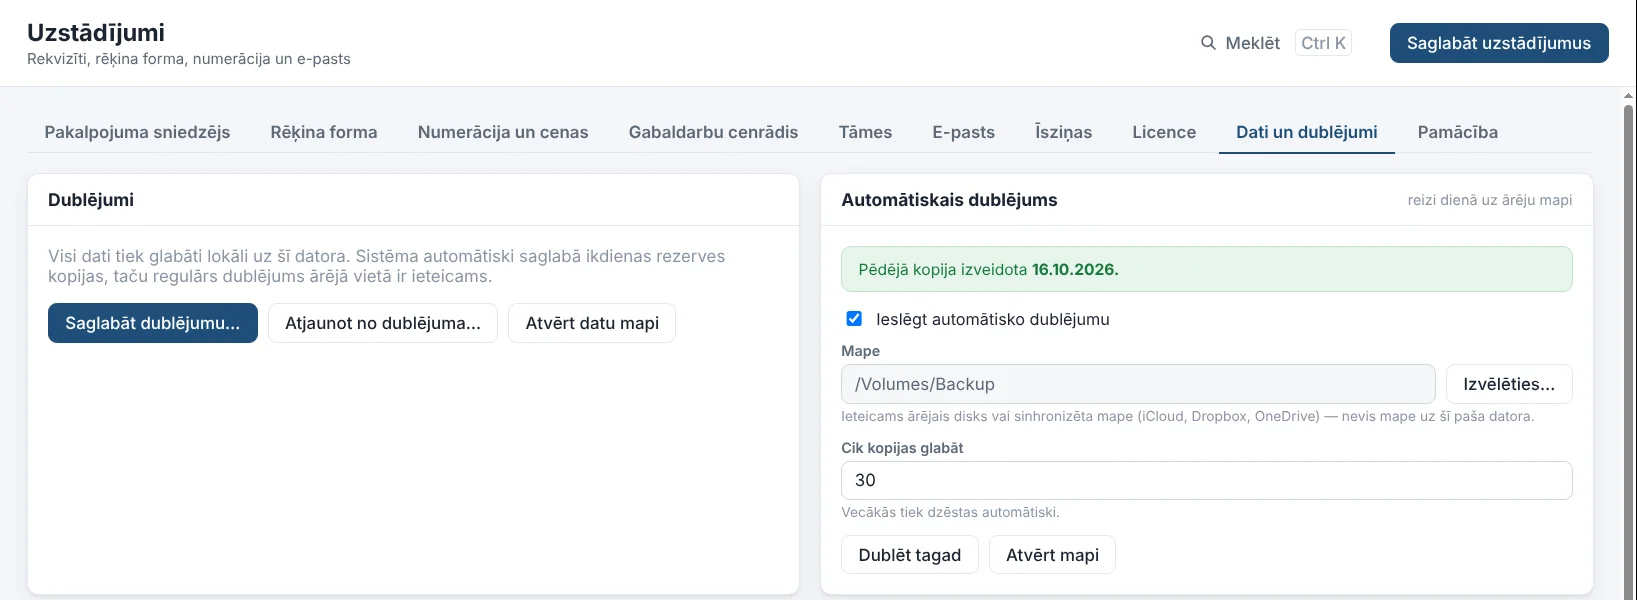Click Cik kopijas glabāt field
Viewport: 1637px width, 600px height.
tap(1206, 480)
